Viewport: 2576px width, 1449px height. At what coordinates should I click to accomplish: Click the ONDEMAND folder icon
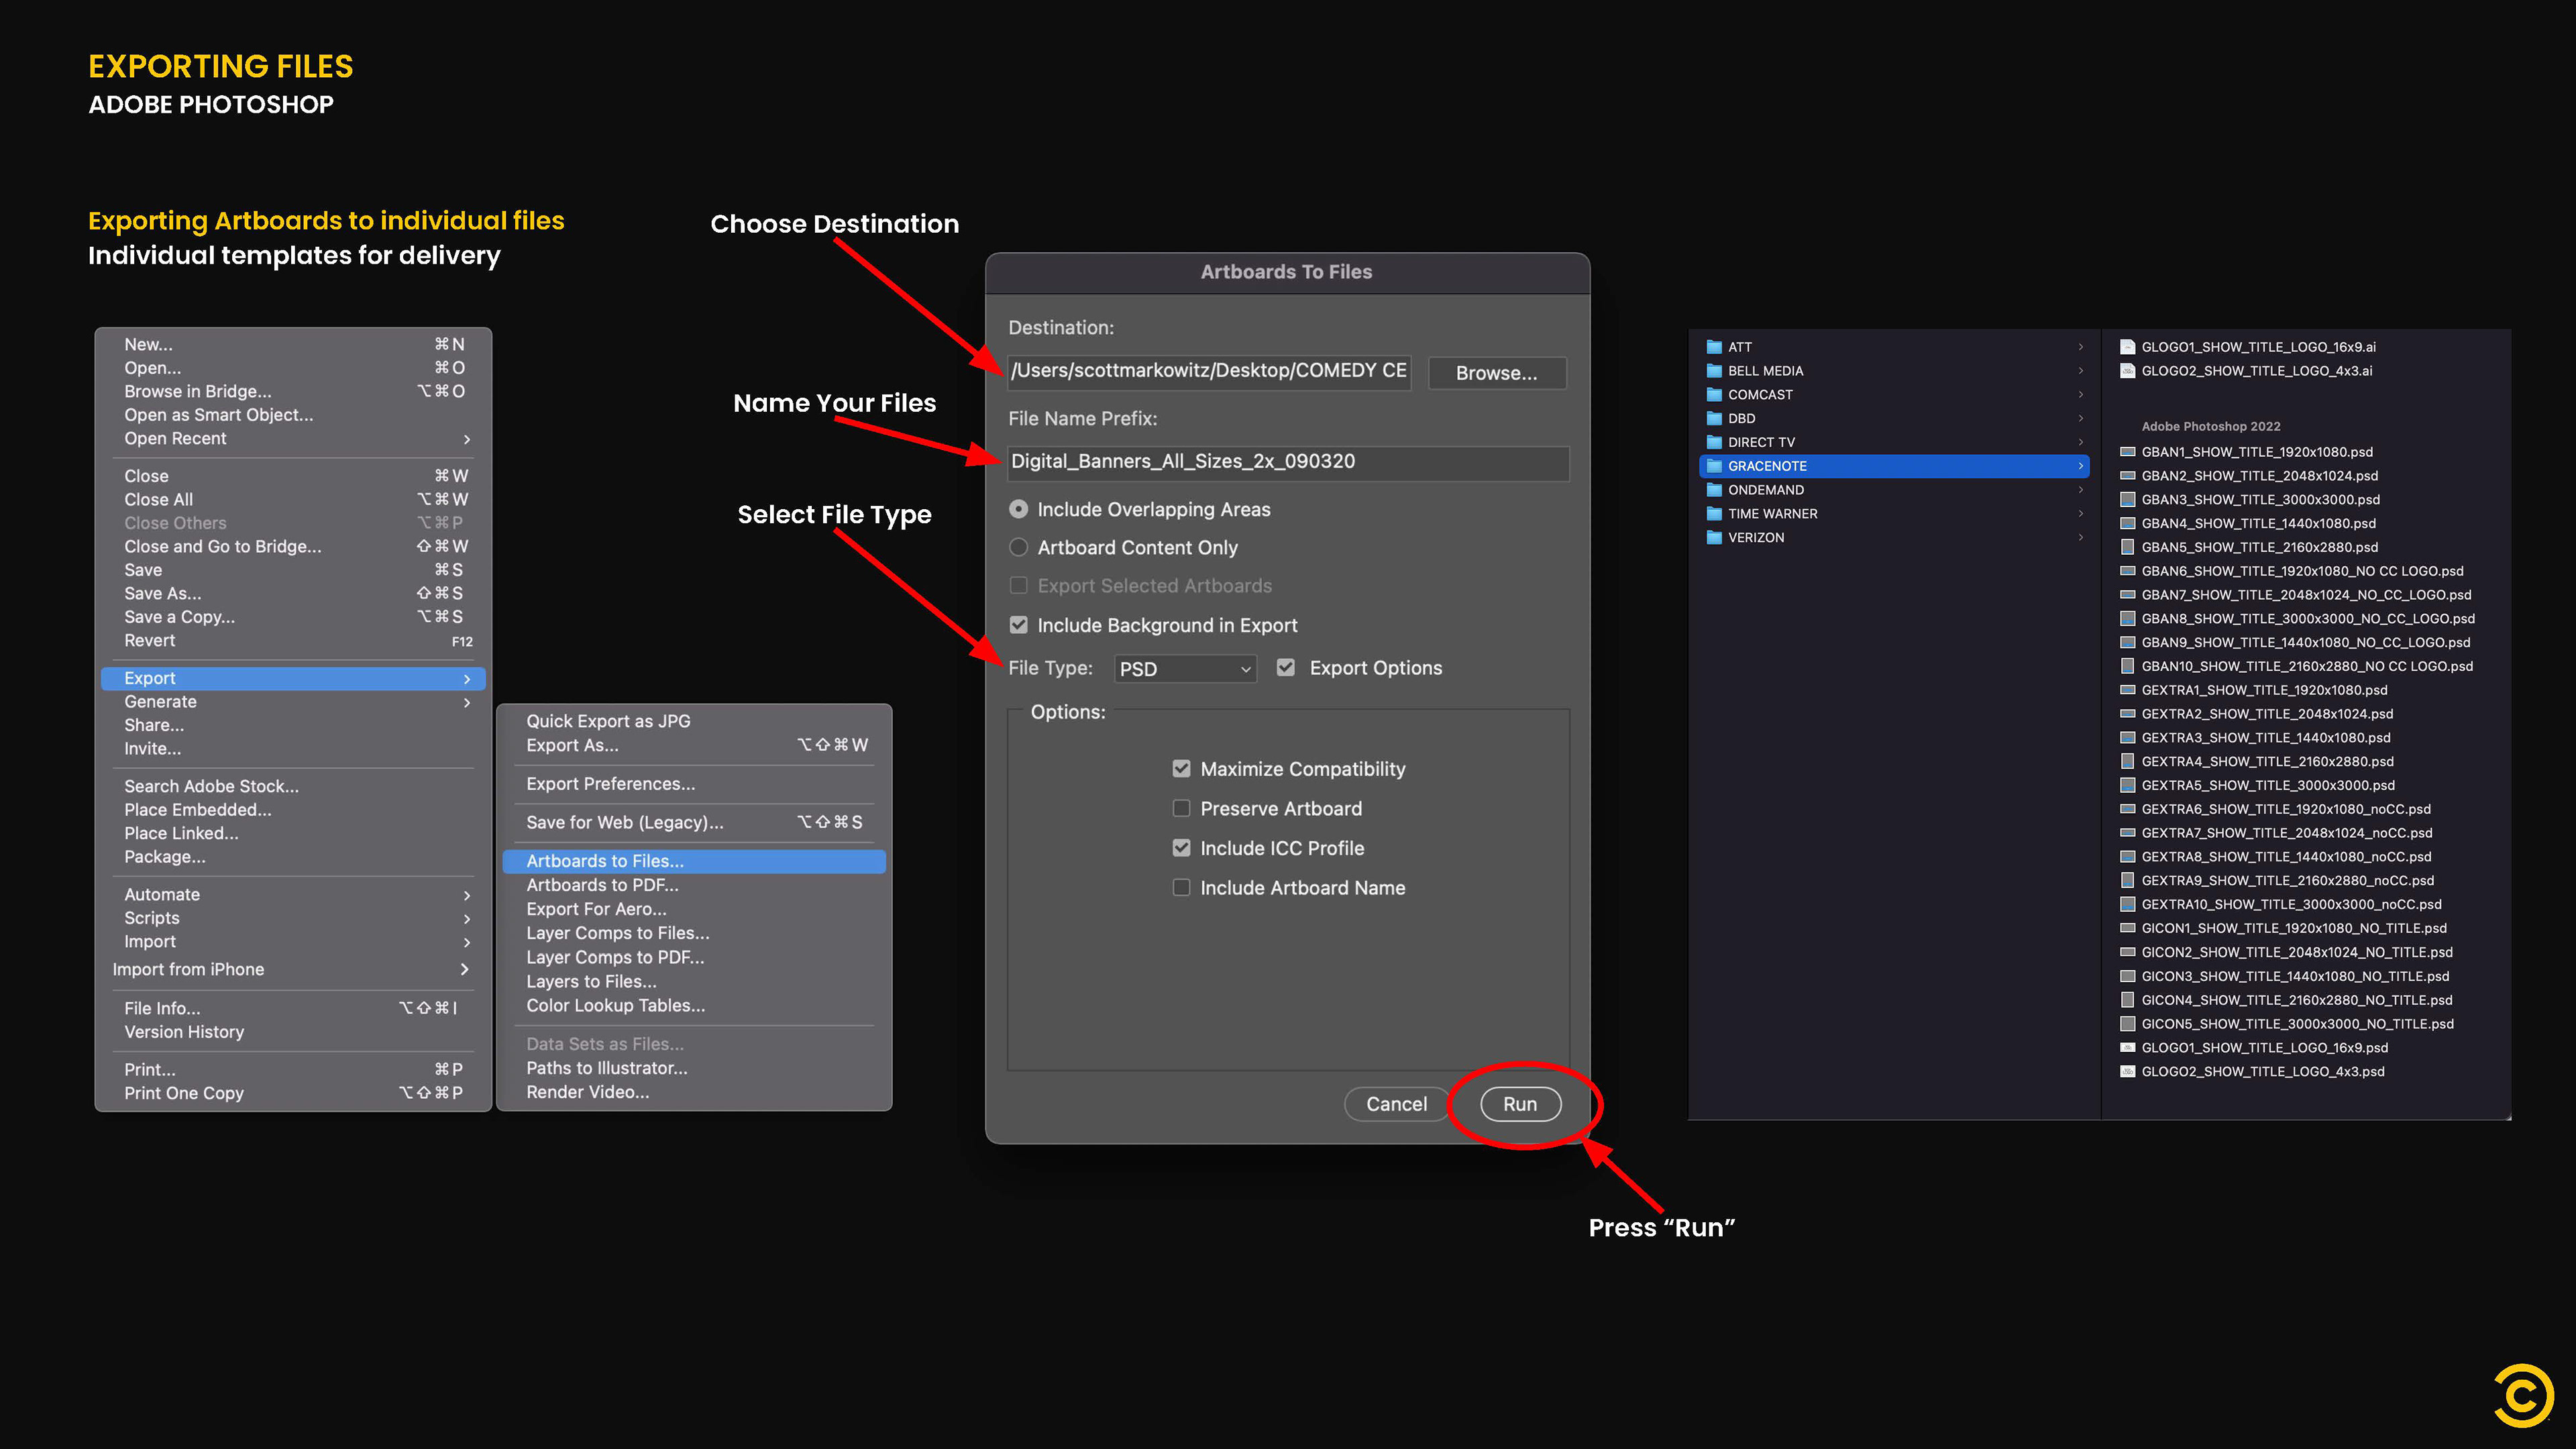1714,490
